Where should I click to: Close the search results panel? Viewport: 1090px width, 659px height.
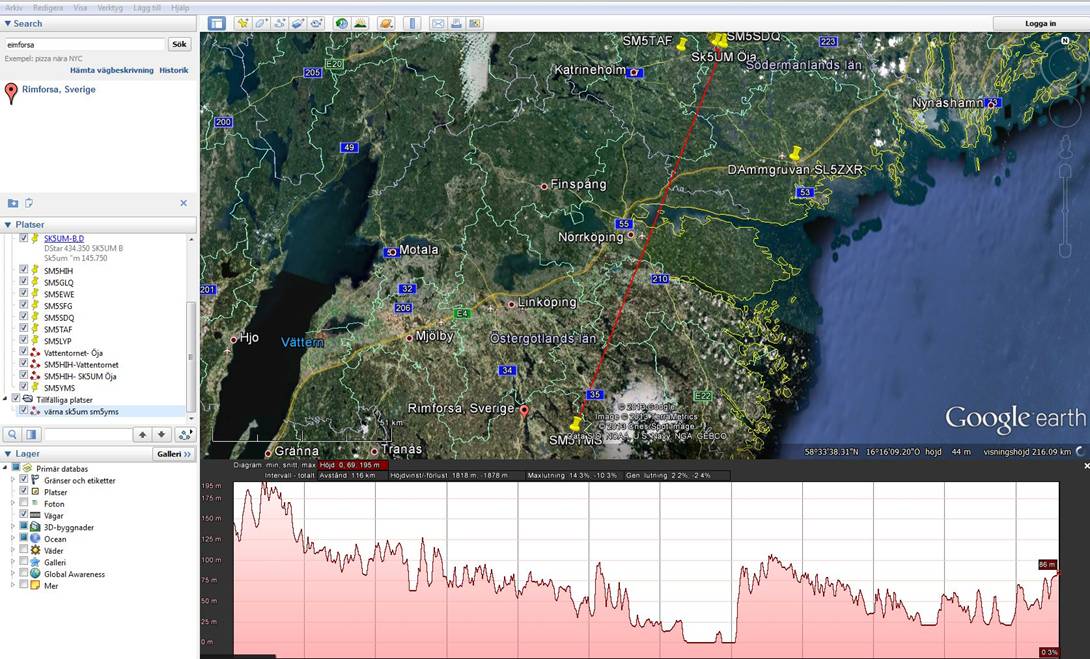point(184,203)
